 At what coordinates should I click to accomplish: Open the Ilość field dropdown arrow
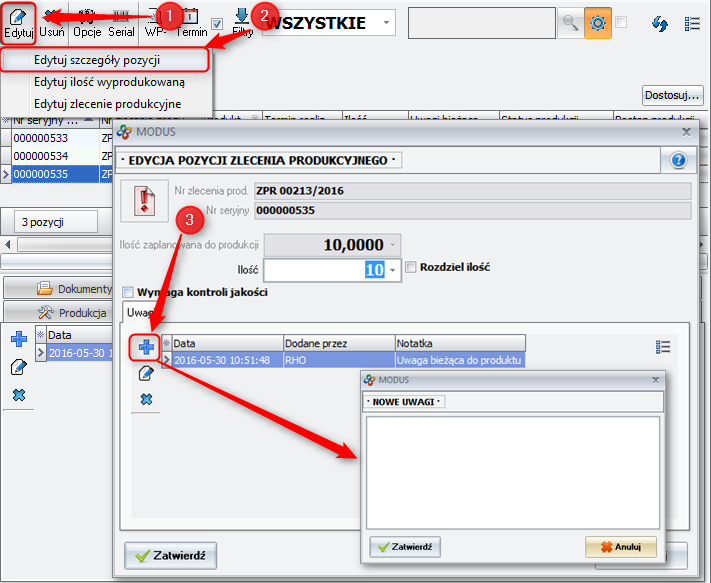click(393, 270)
